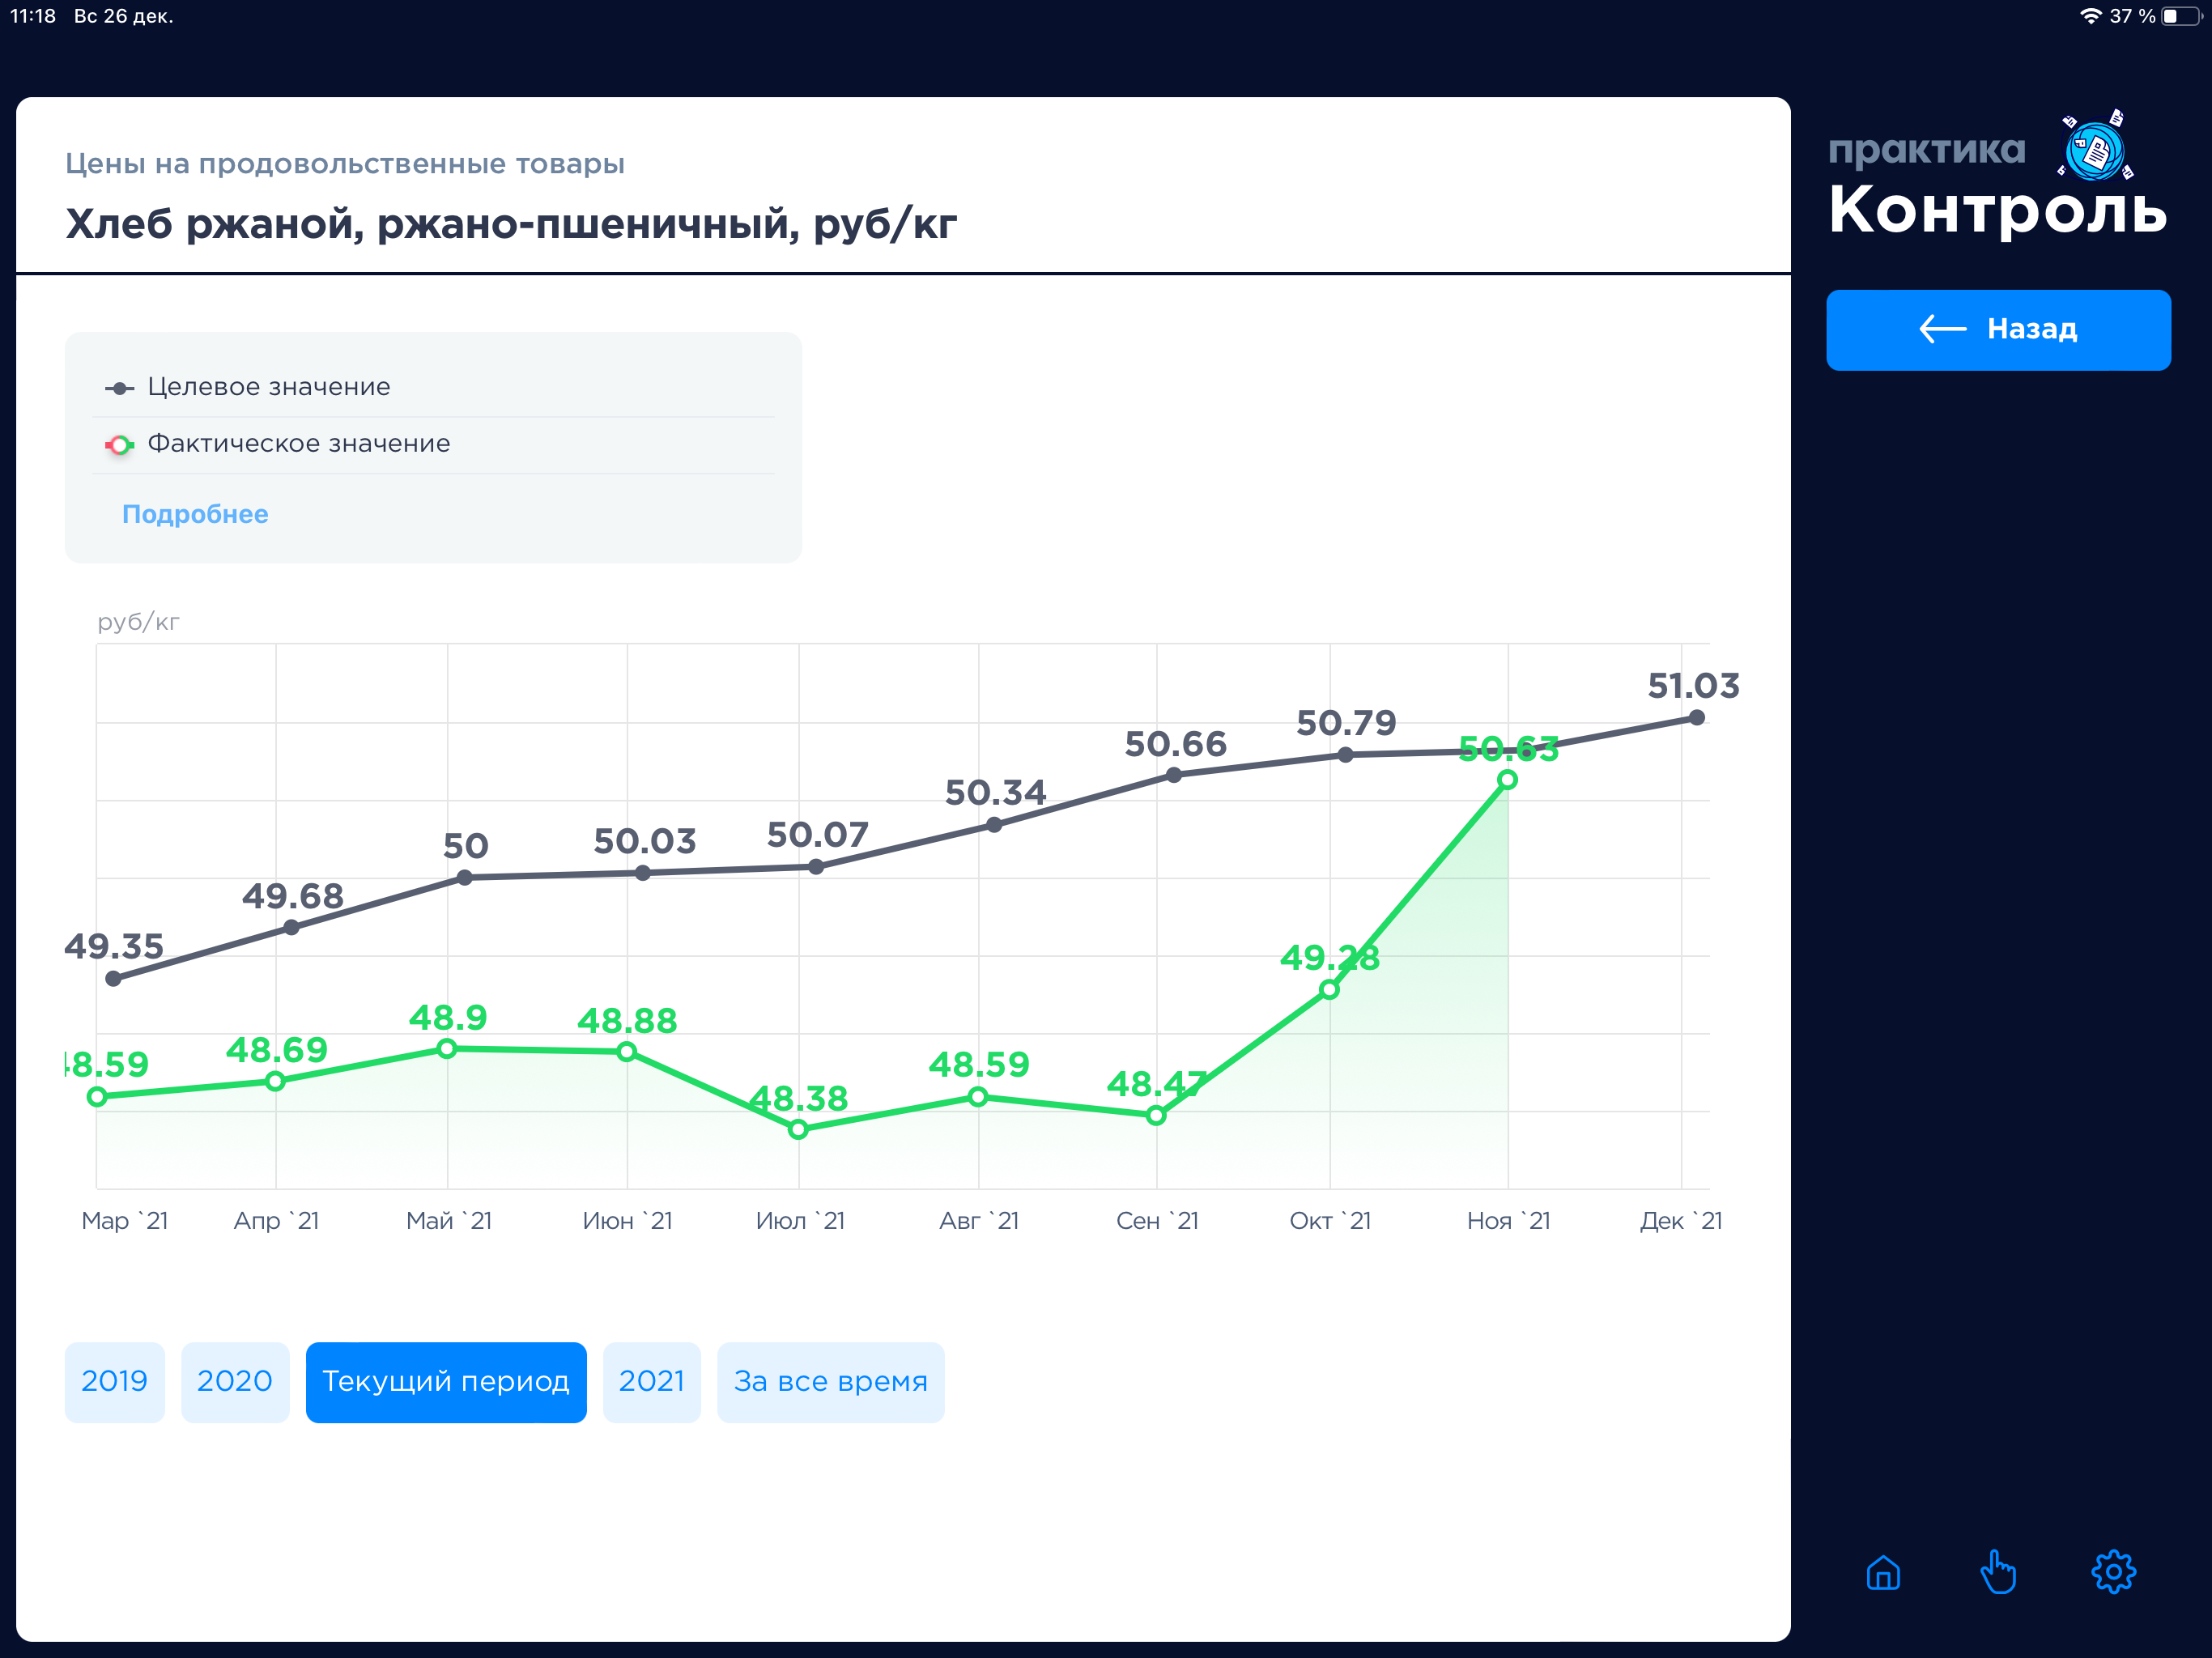Click the battery status icon
Image resolution: width=2212 pixels, height=1658 pixels.
point(2181,16)
